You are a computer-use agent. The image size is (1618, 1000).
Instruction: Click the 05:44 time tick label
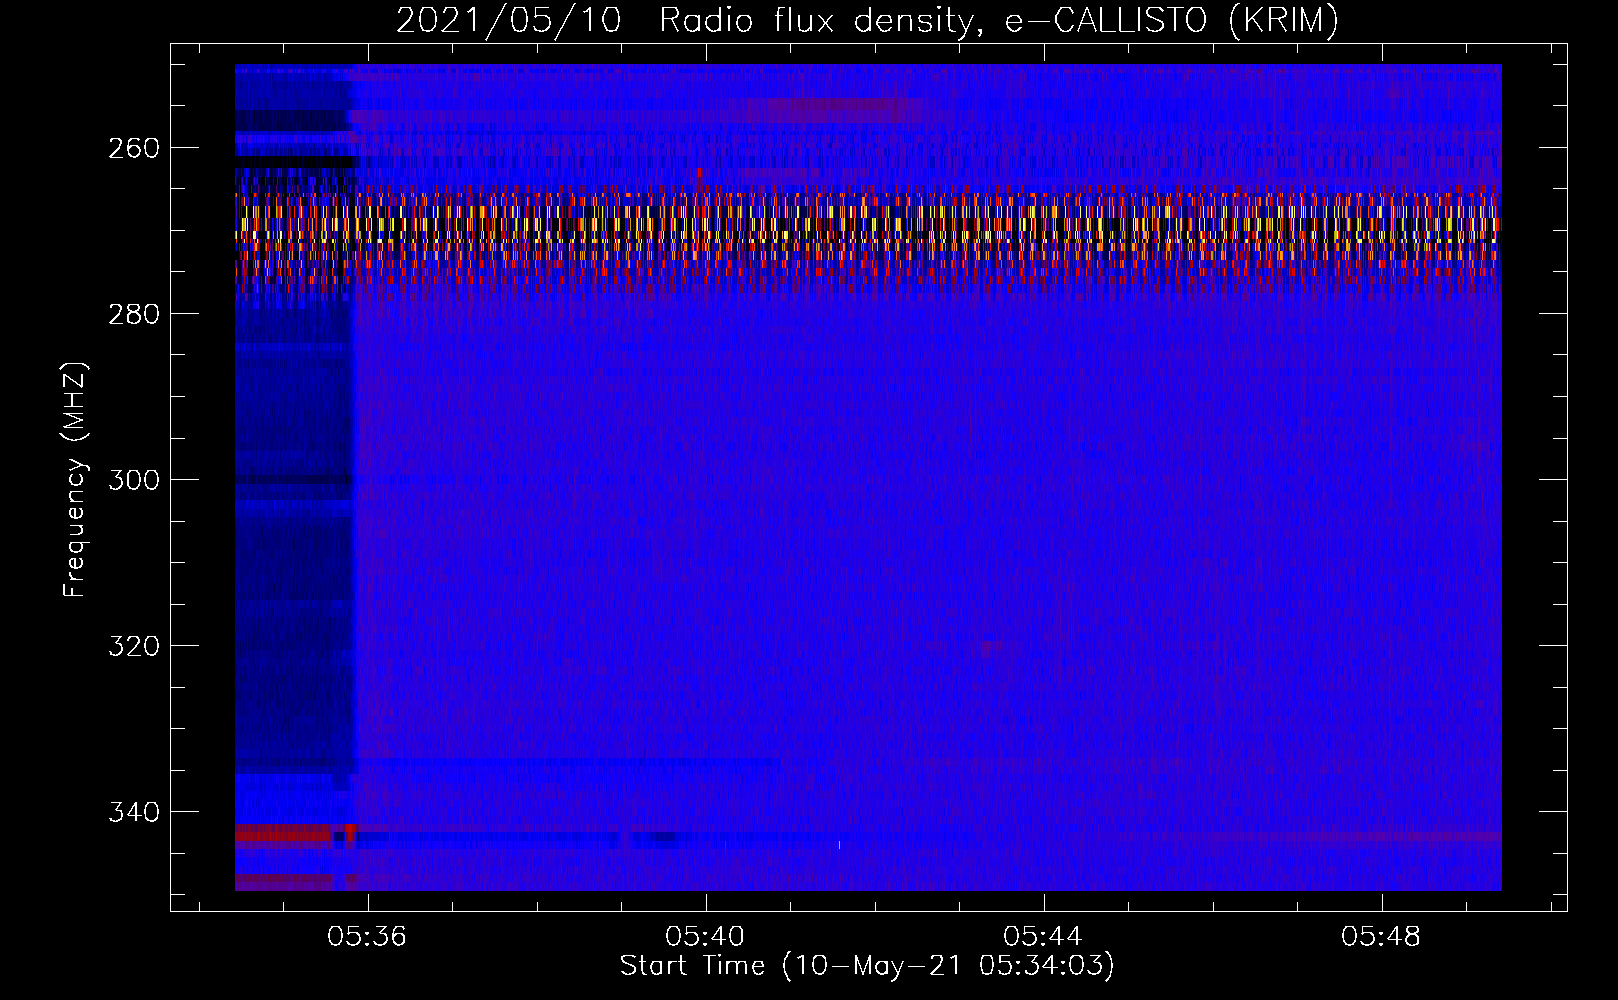[x=1043, y=937]
